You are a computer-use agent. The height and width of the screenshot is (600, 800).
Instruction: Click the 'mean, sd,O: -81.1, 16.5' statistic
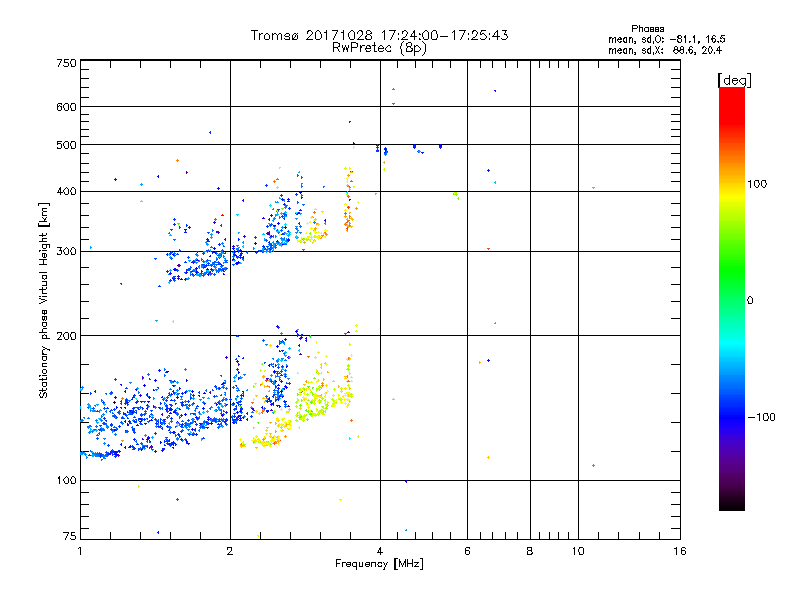666,39
